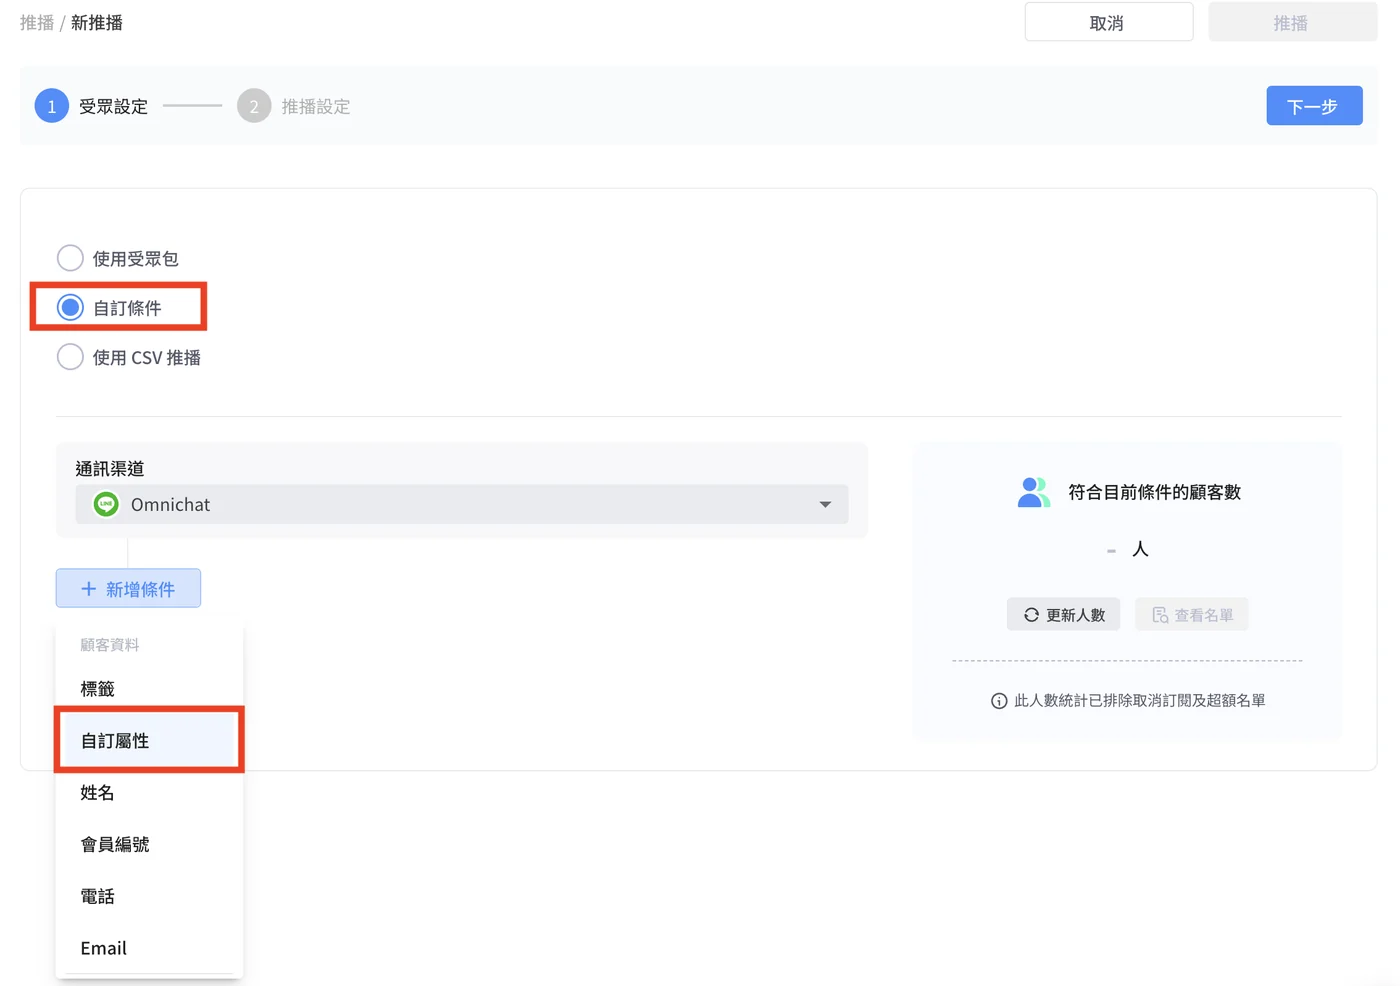Click the green LINE channel icon
This screenshot has height=986, width=1400.
tap(106, 504)
